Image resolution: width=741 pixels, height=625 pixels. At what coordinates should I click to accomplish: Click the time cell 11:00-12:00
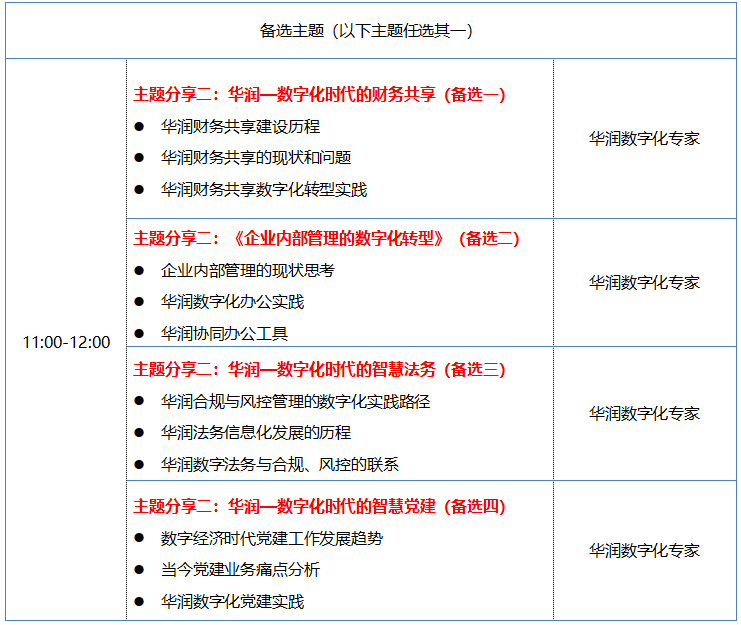66,342
